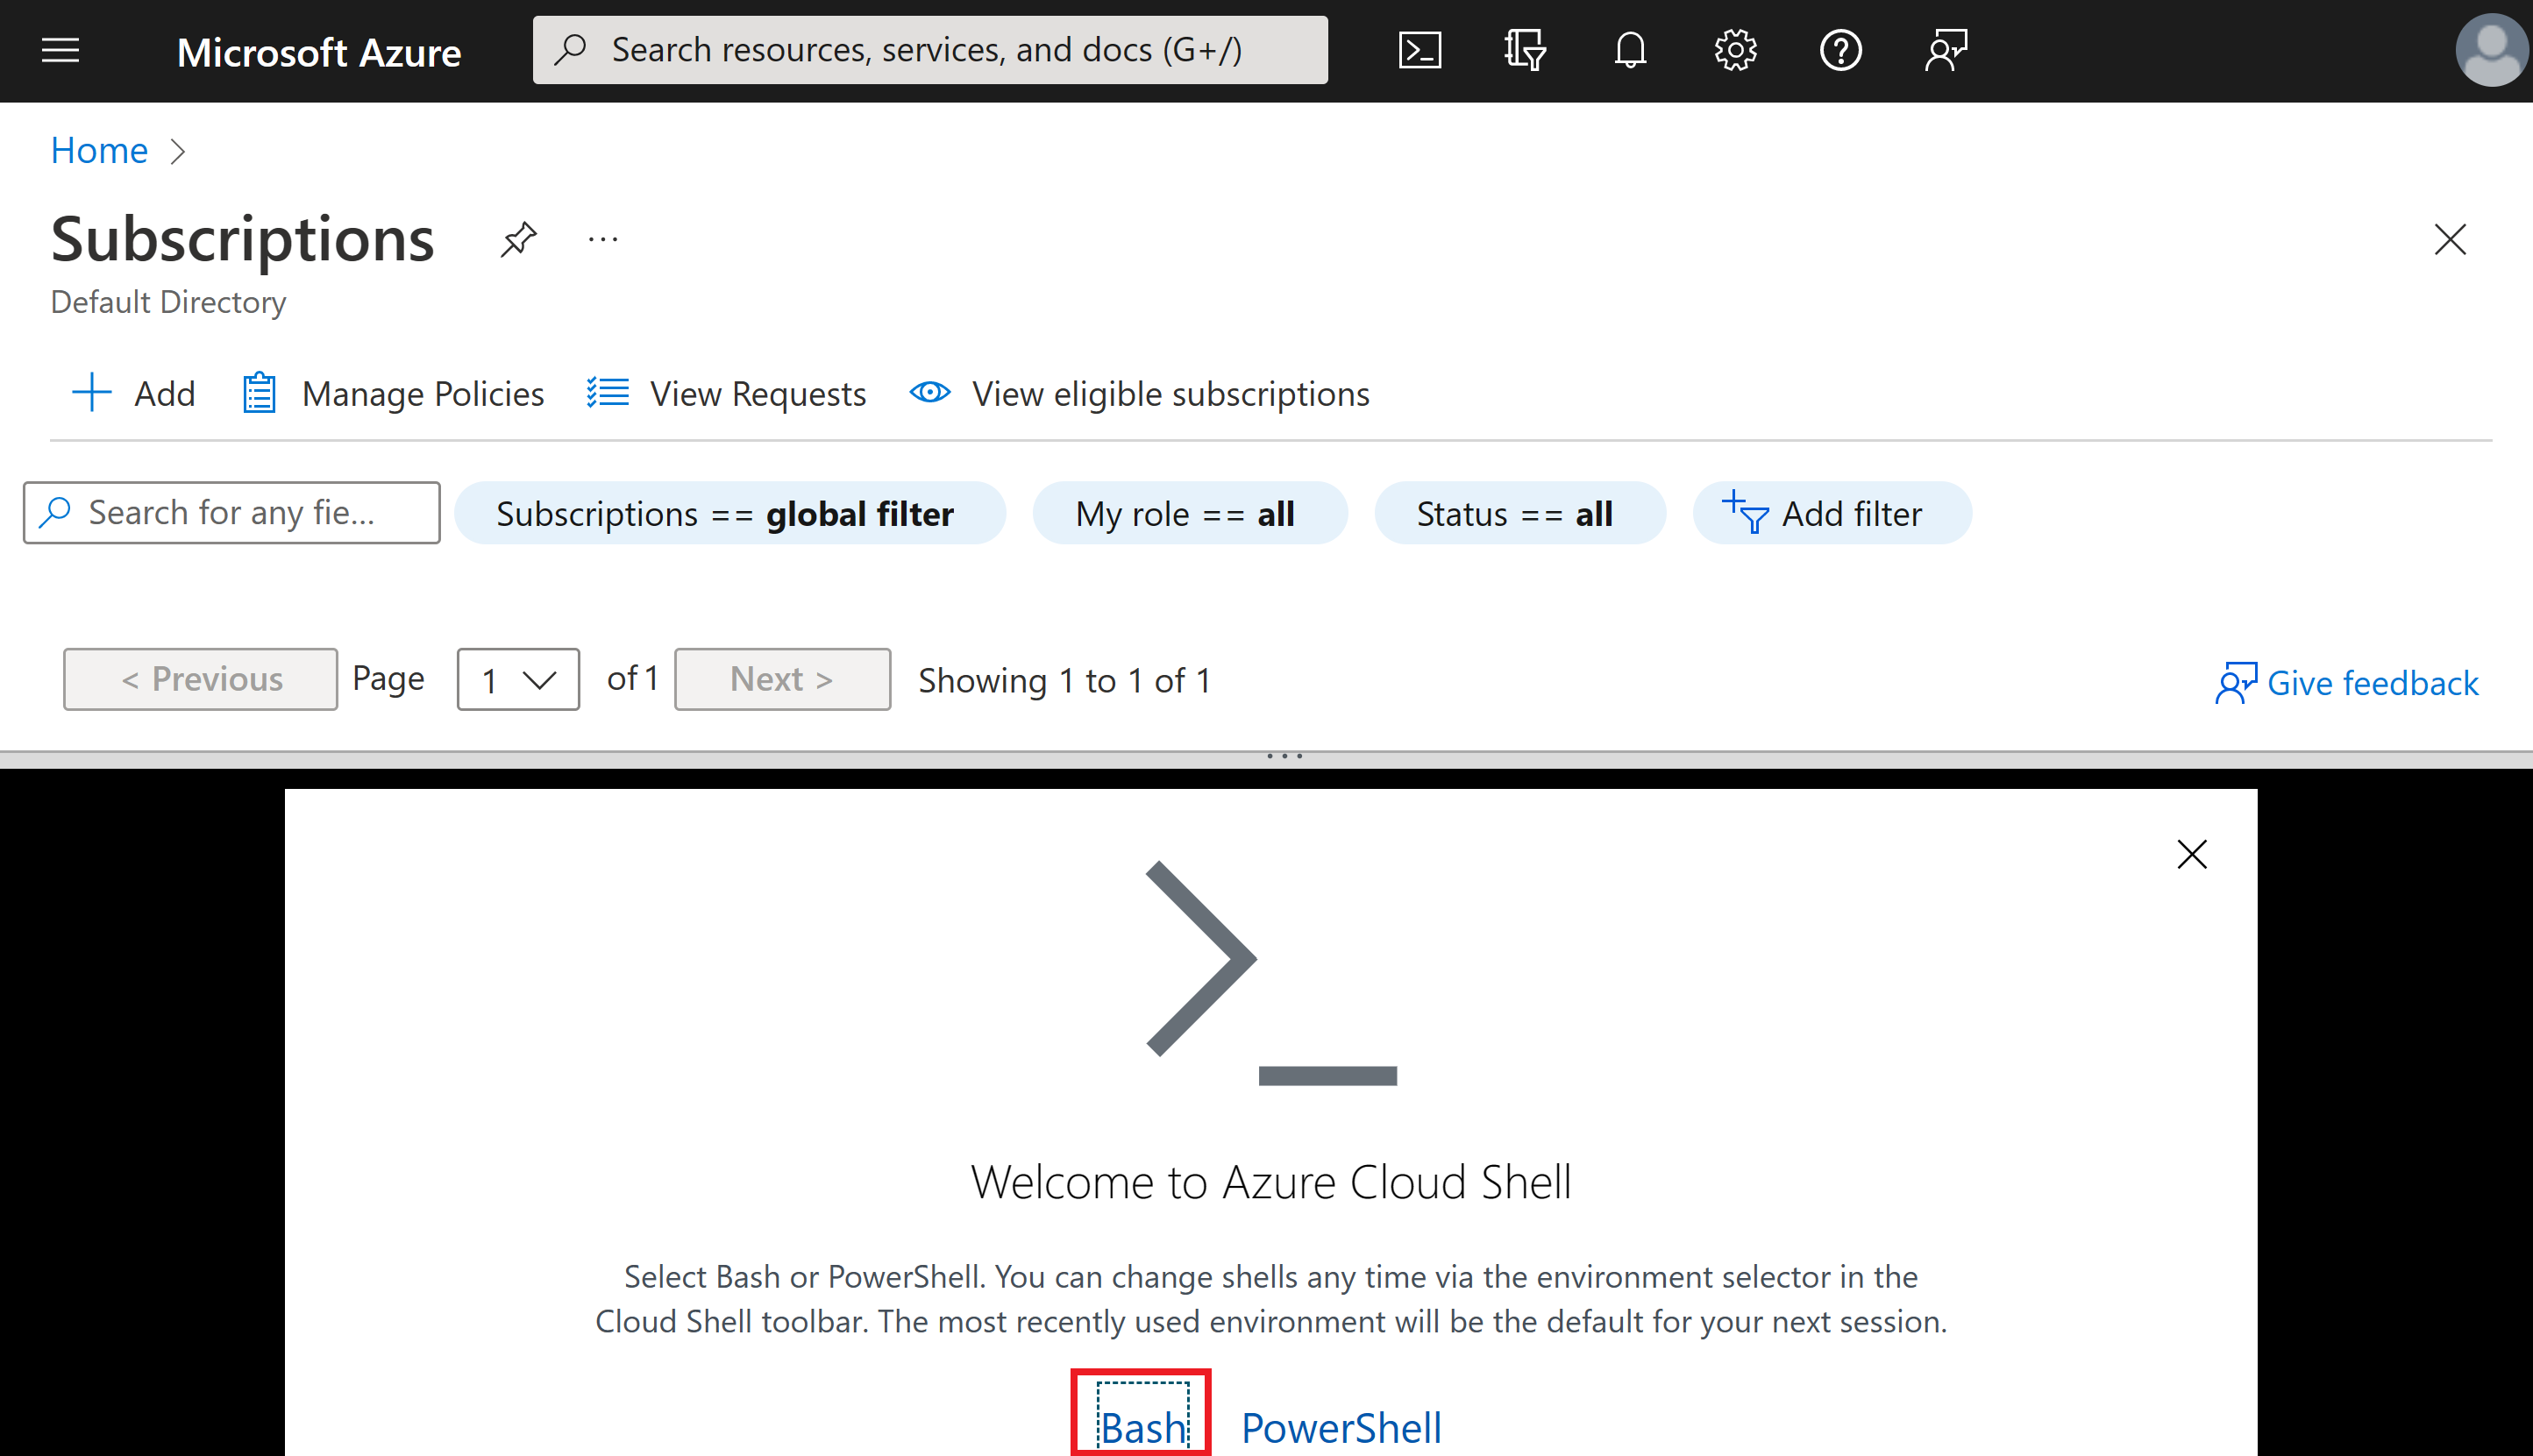Open the hamburger portal menu
2533x1456 pixels.
point(60,50)
